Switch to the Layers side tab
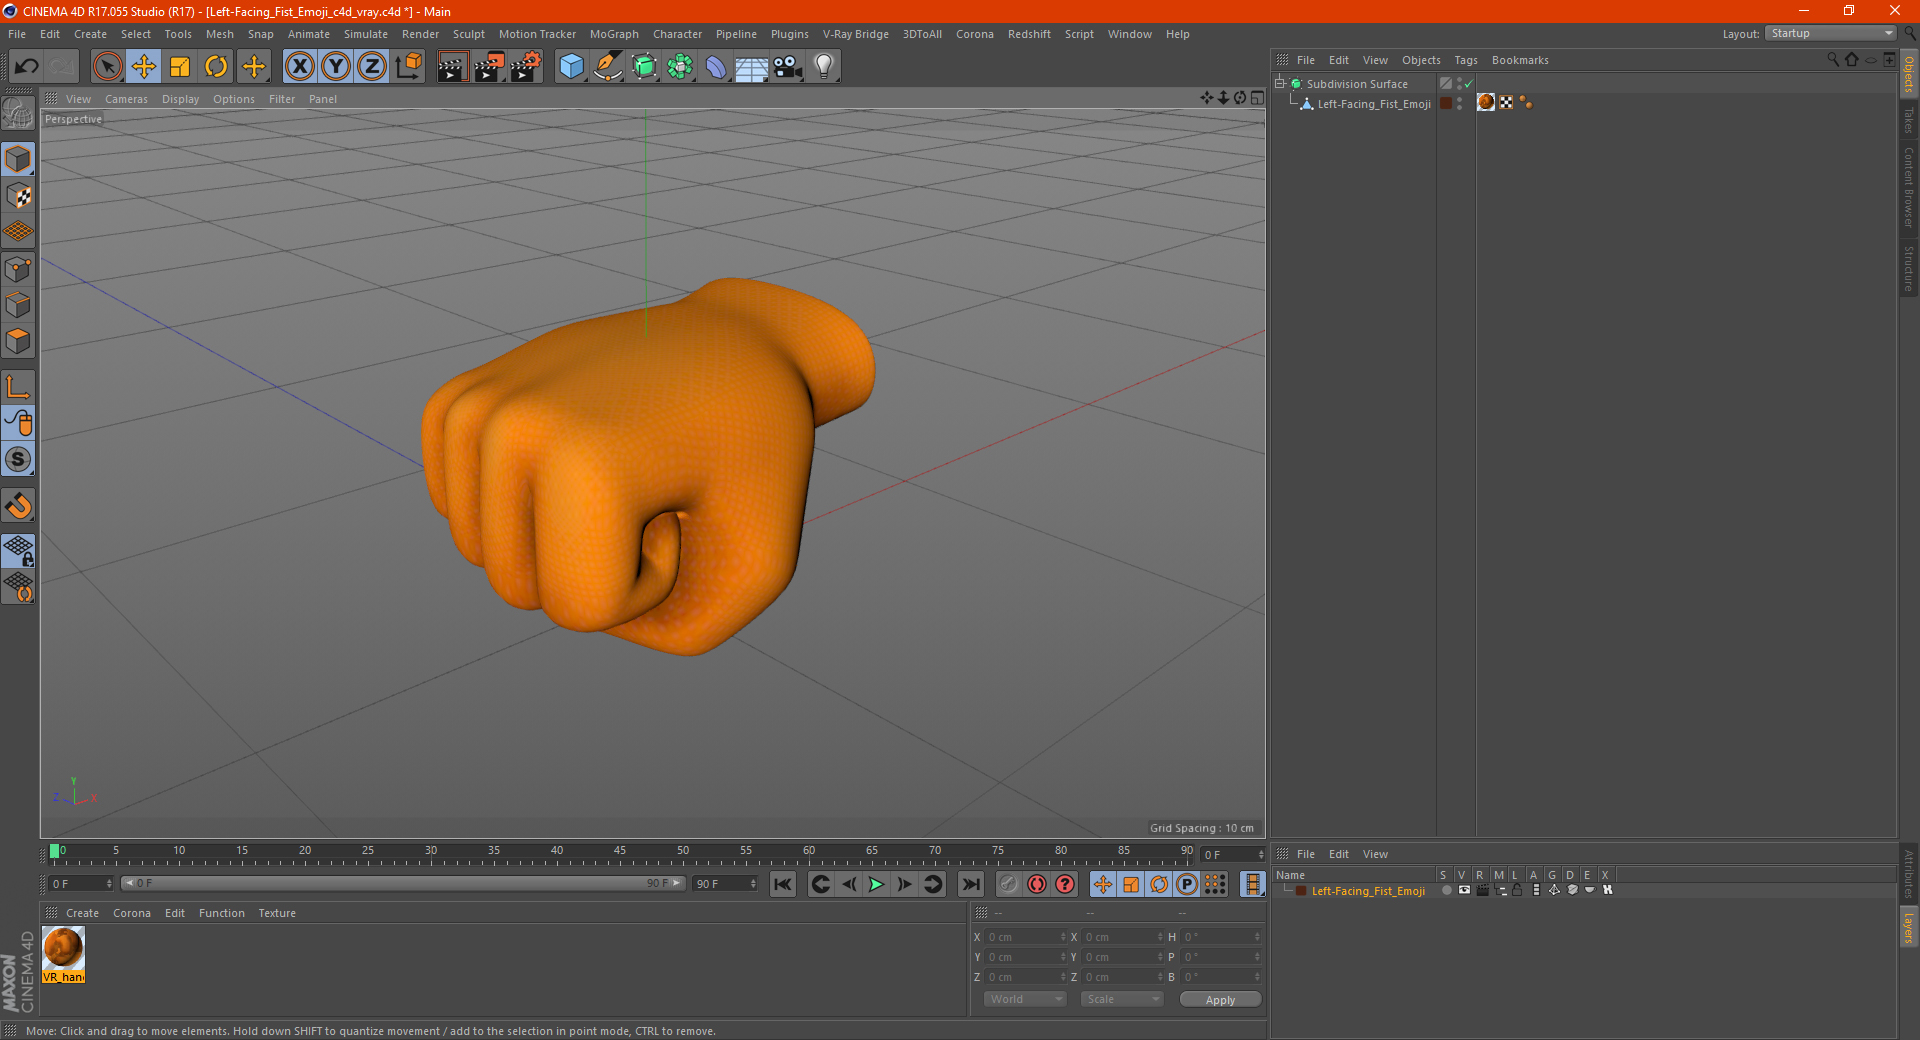The image size is (1920, 1040). [x=1909, y=927]
